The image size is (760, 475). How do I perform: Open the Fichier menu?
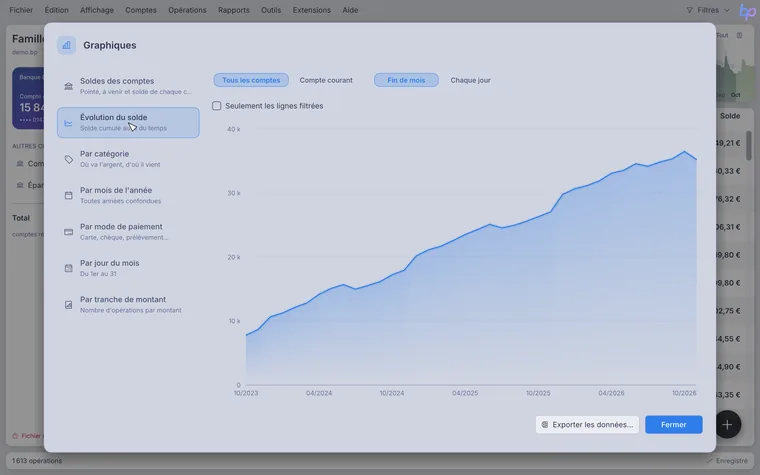21,10
